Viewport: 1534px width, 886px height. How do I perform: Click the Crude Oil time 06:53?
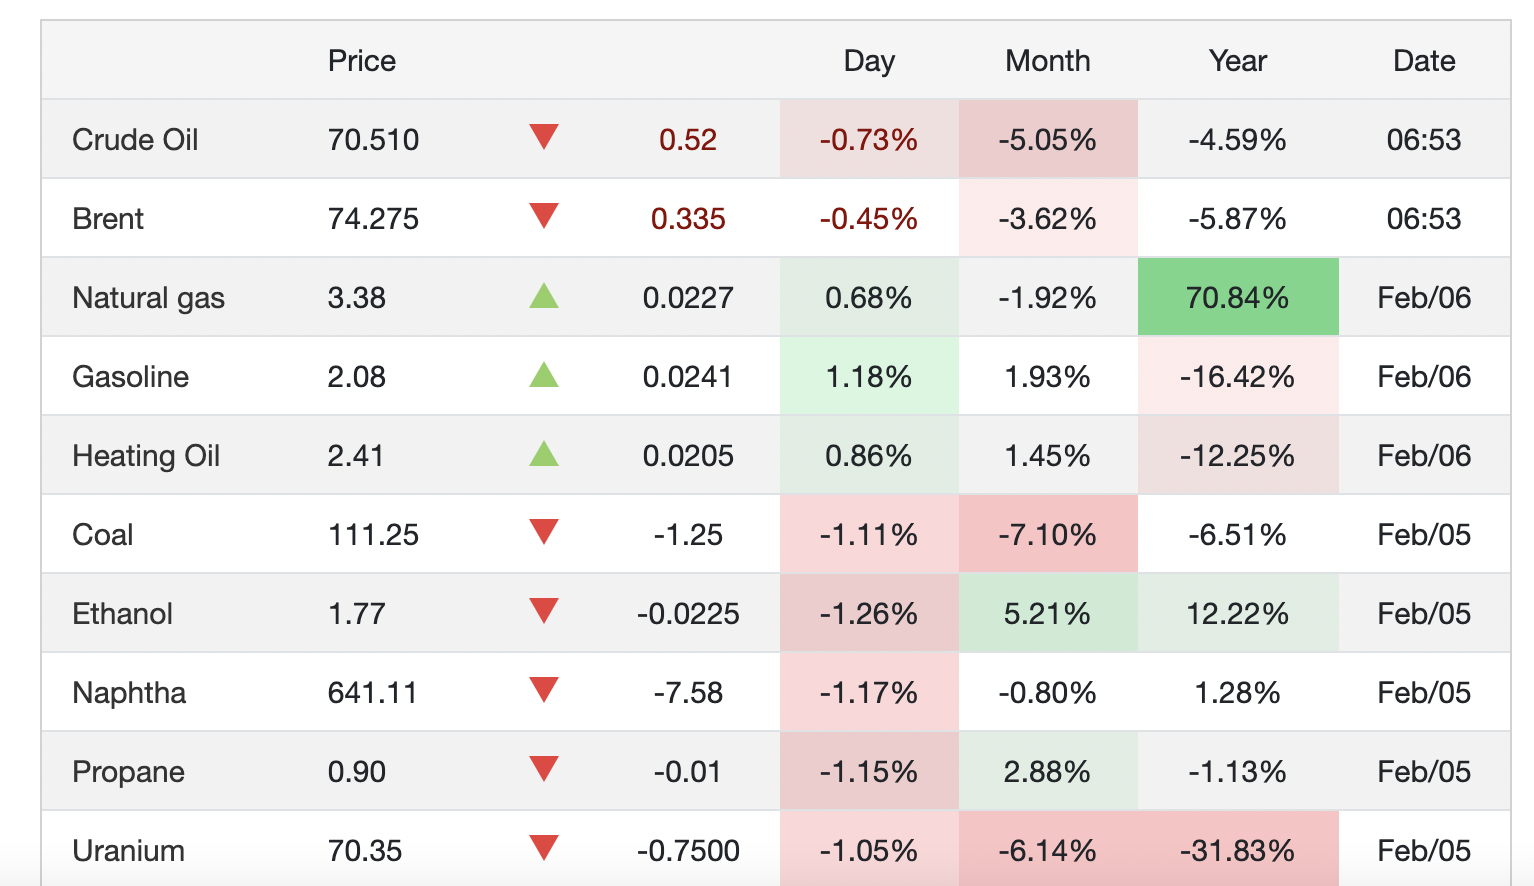tap(1424, 139)
